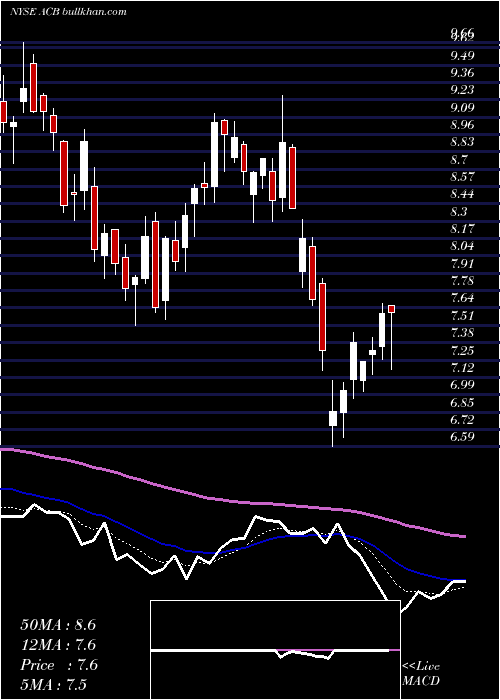The width and height of the screenshot is (500, 700).
Task: Click the 9.49 price axis label
Action: coord(462,56)
